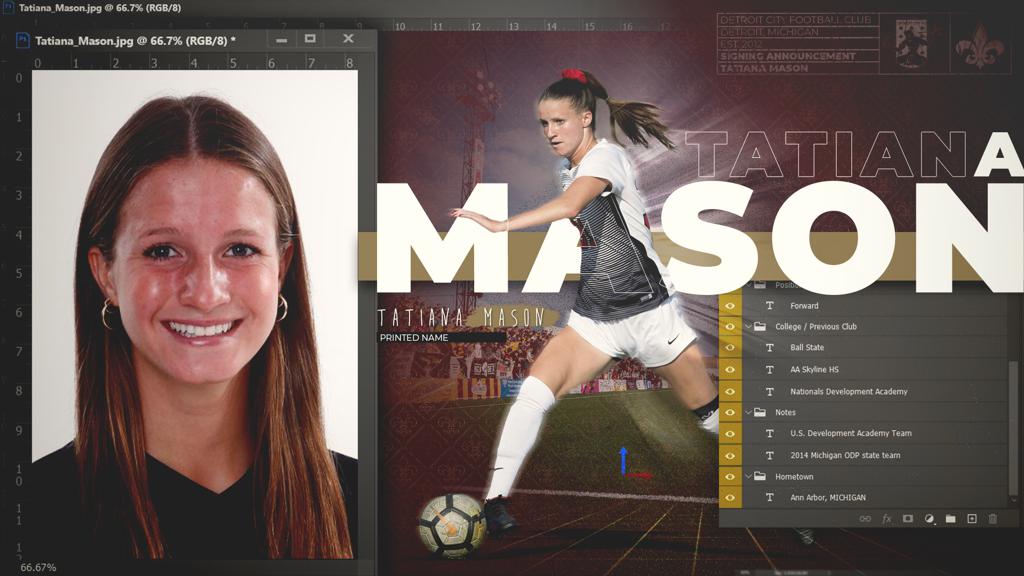Hide the U.S. Development Academy Team layer
1024x576 pixels.
[730, 434]
